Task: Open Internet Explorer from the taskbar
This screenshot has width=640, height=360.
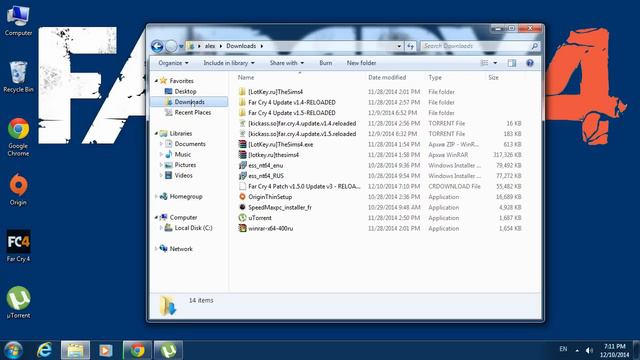Action: 44,350
